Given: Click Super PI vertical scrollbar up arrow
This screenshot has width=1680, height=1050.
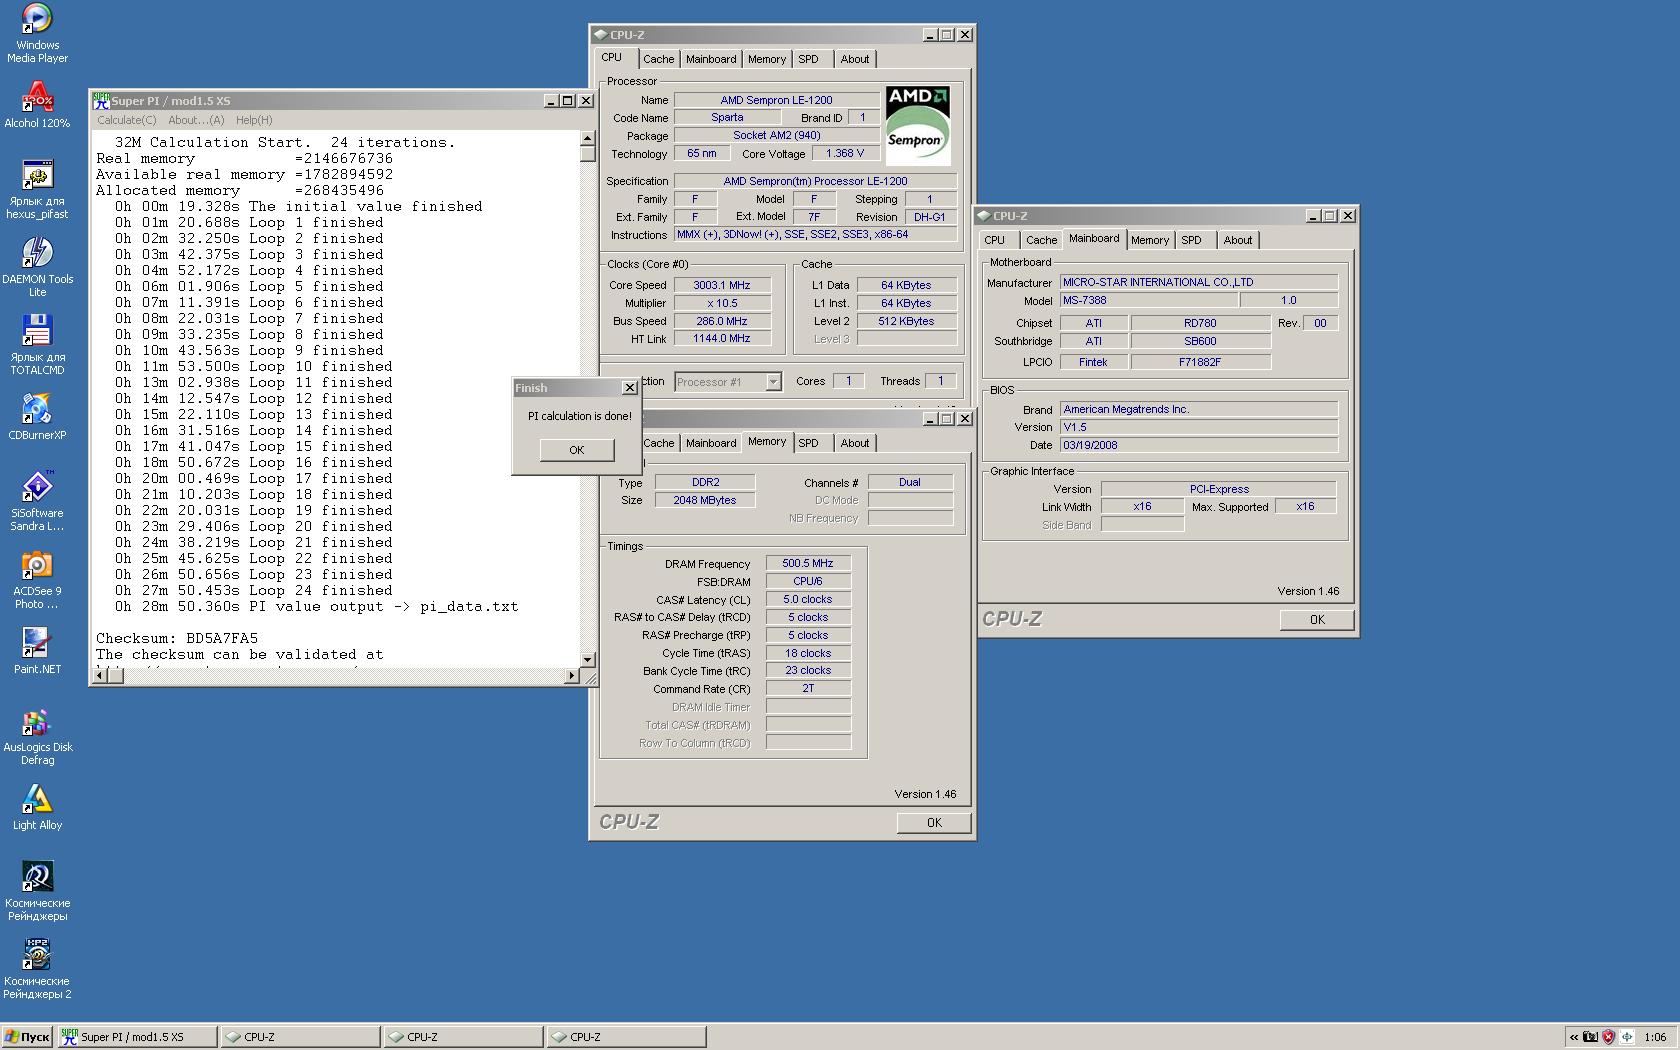Looking at the screenshot, I should click(588, 139).
